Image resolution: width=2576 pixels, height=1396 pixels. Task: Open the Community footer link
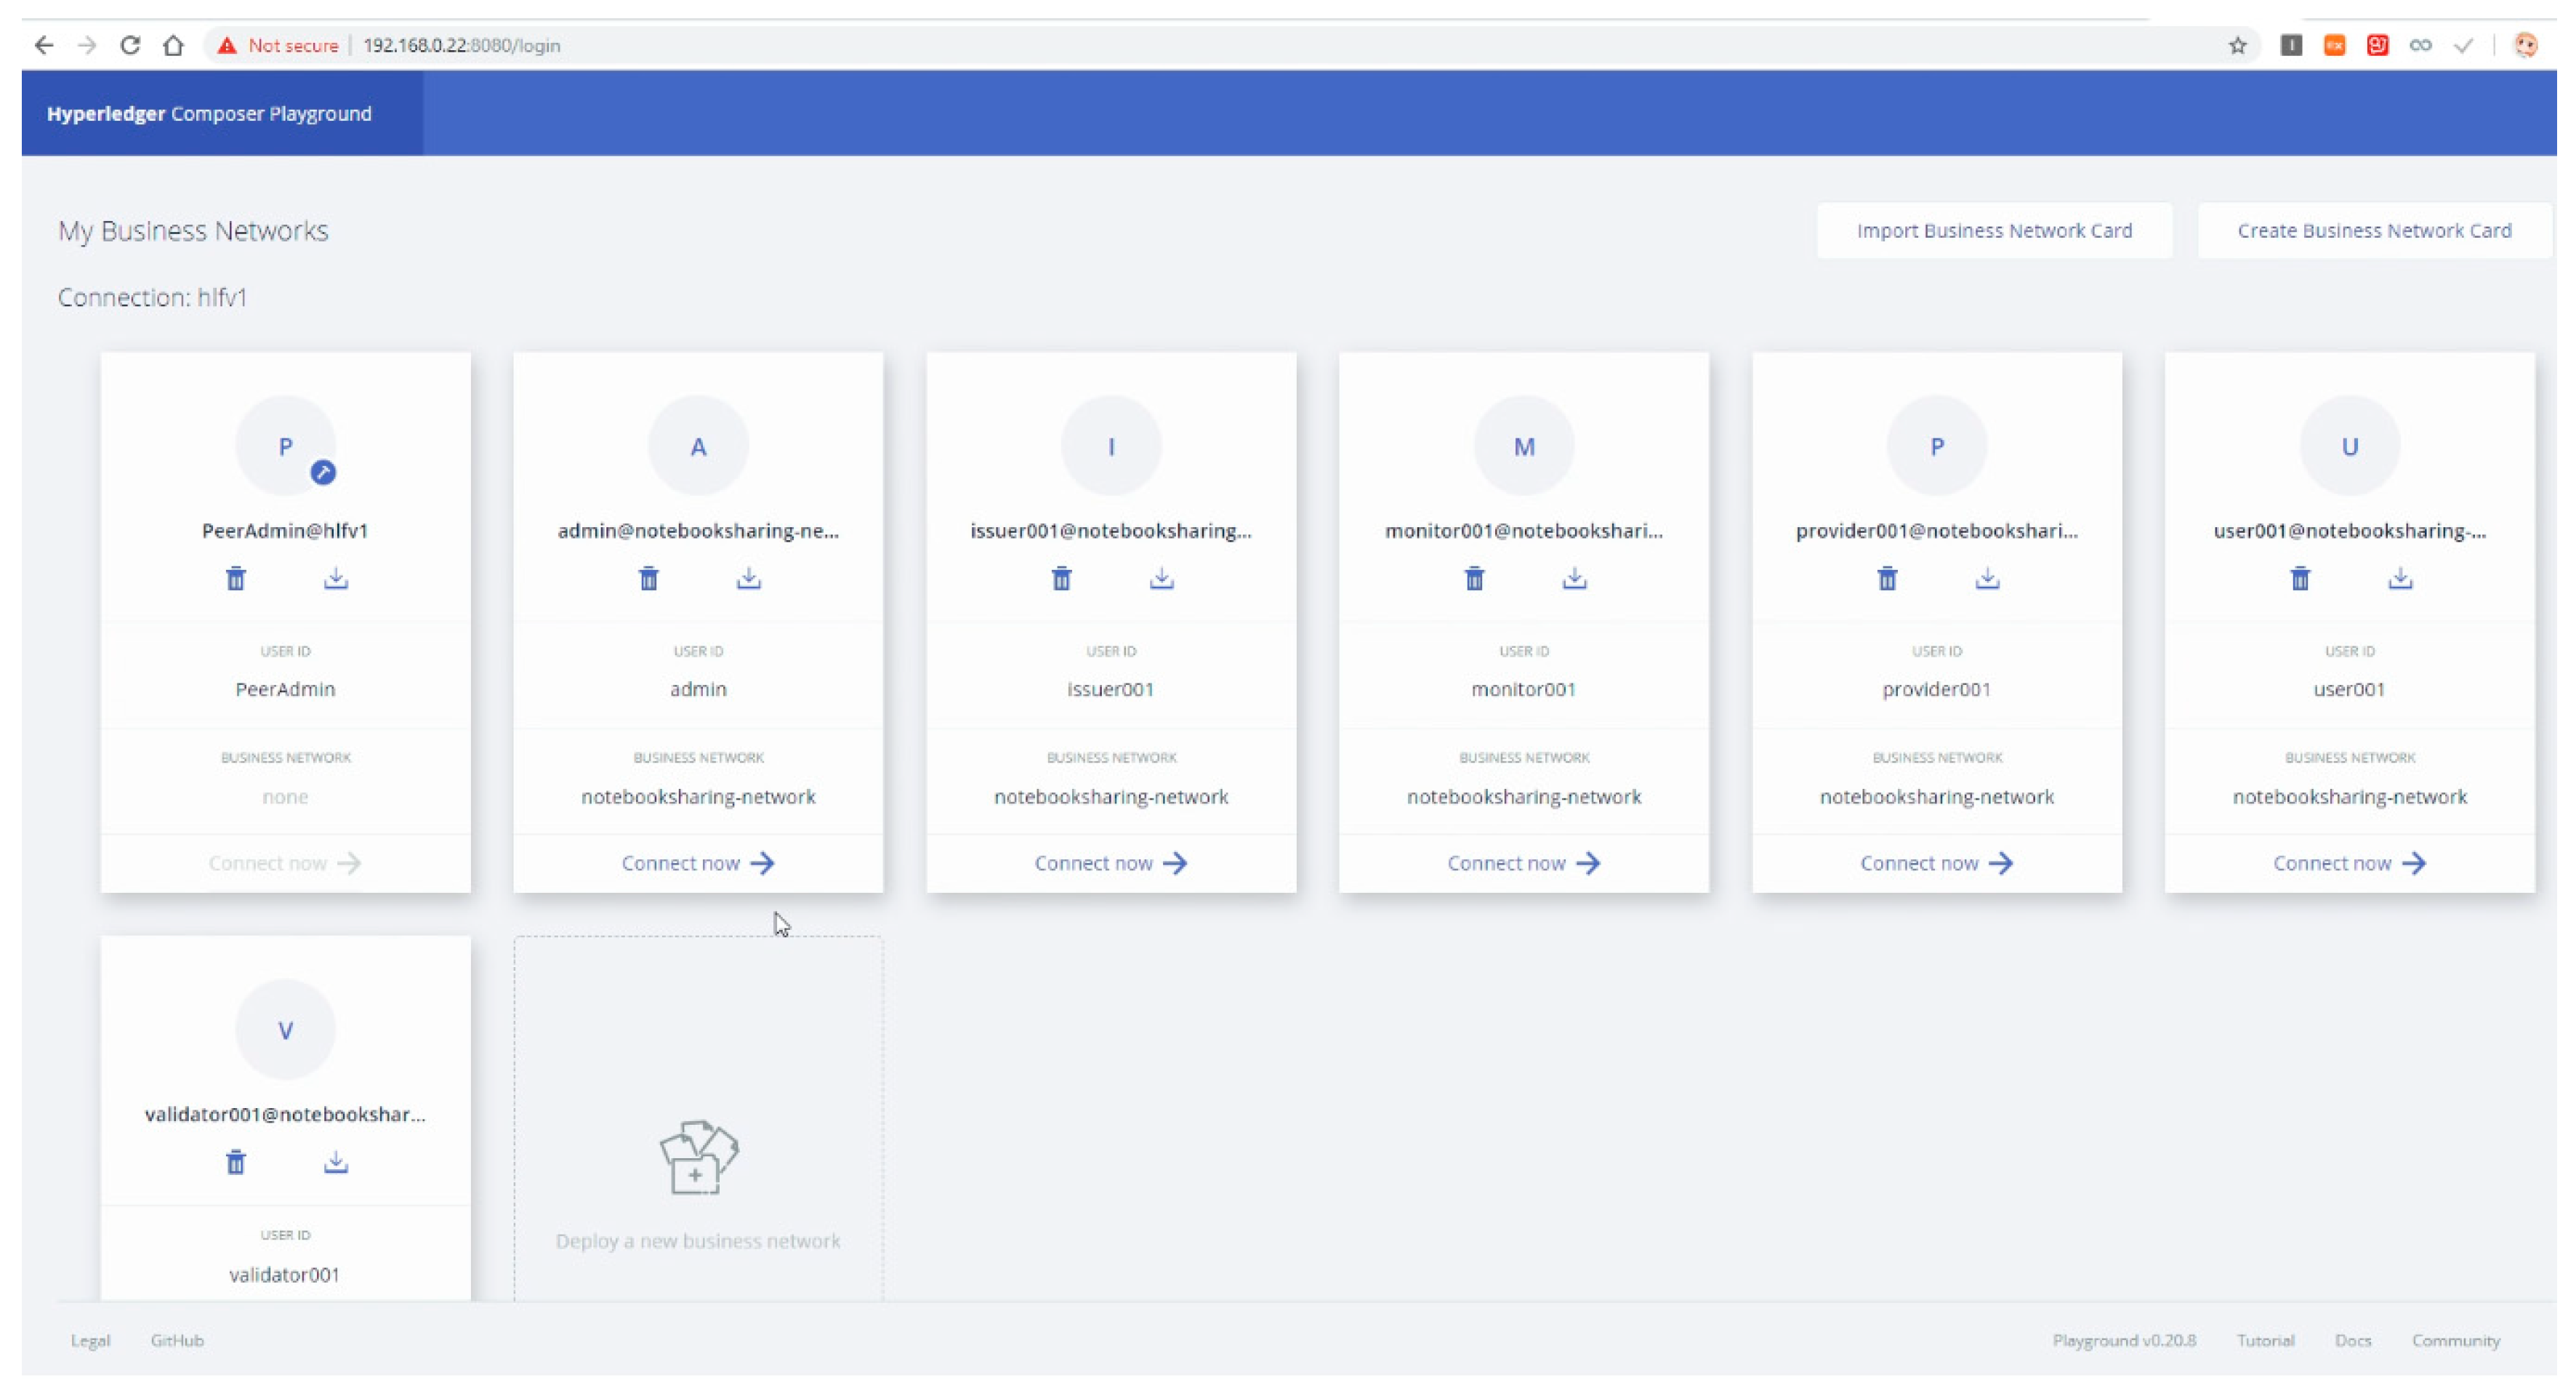(2456, 1341)
